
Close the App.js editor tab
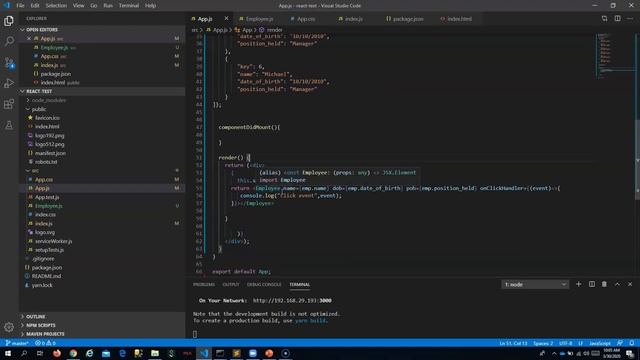pos(227,18)
